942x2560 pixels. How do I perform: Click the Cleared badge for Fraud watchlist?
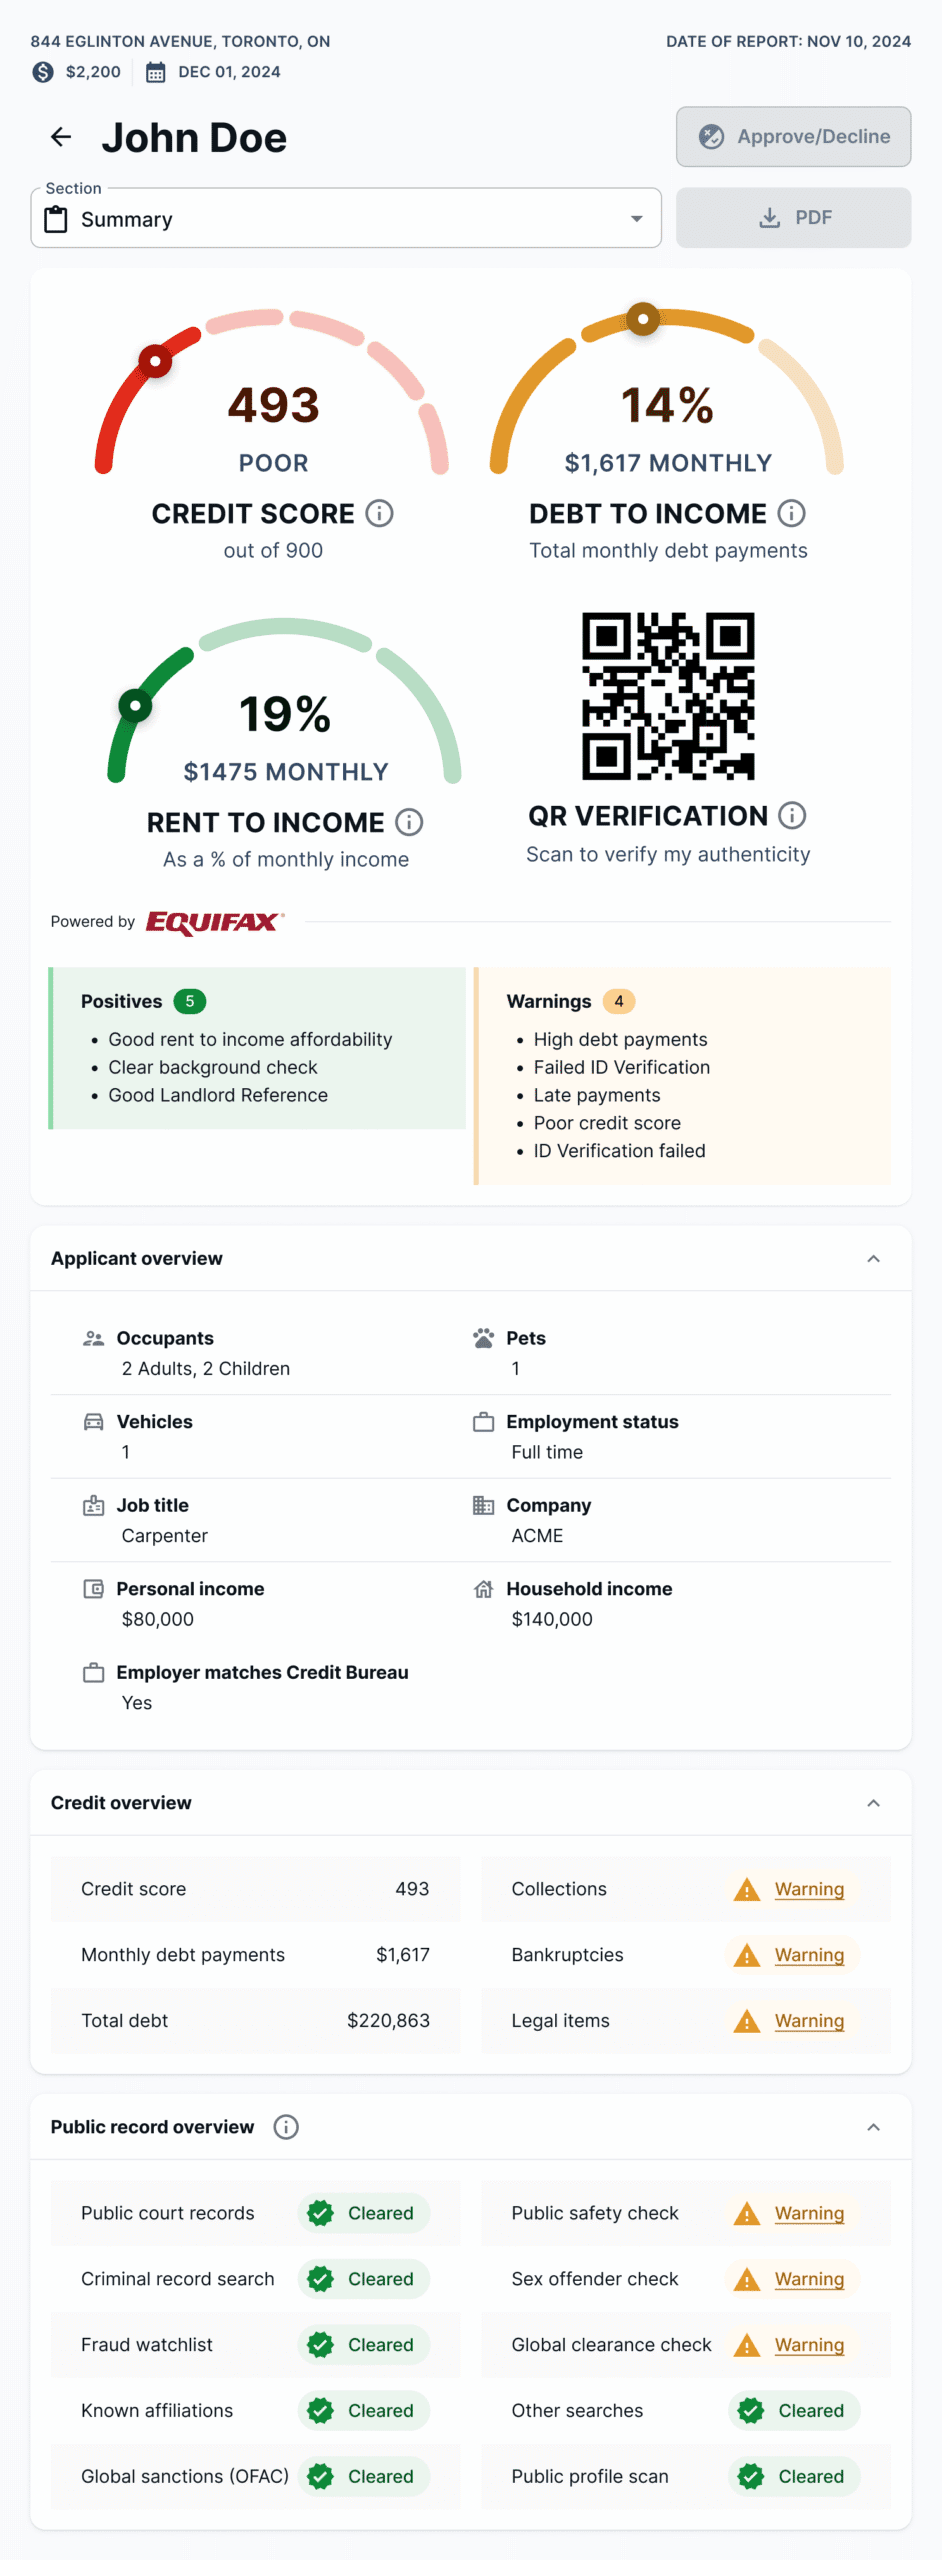(363, 2345)
